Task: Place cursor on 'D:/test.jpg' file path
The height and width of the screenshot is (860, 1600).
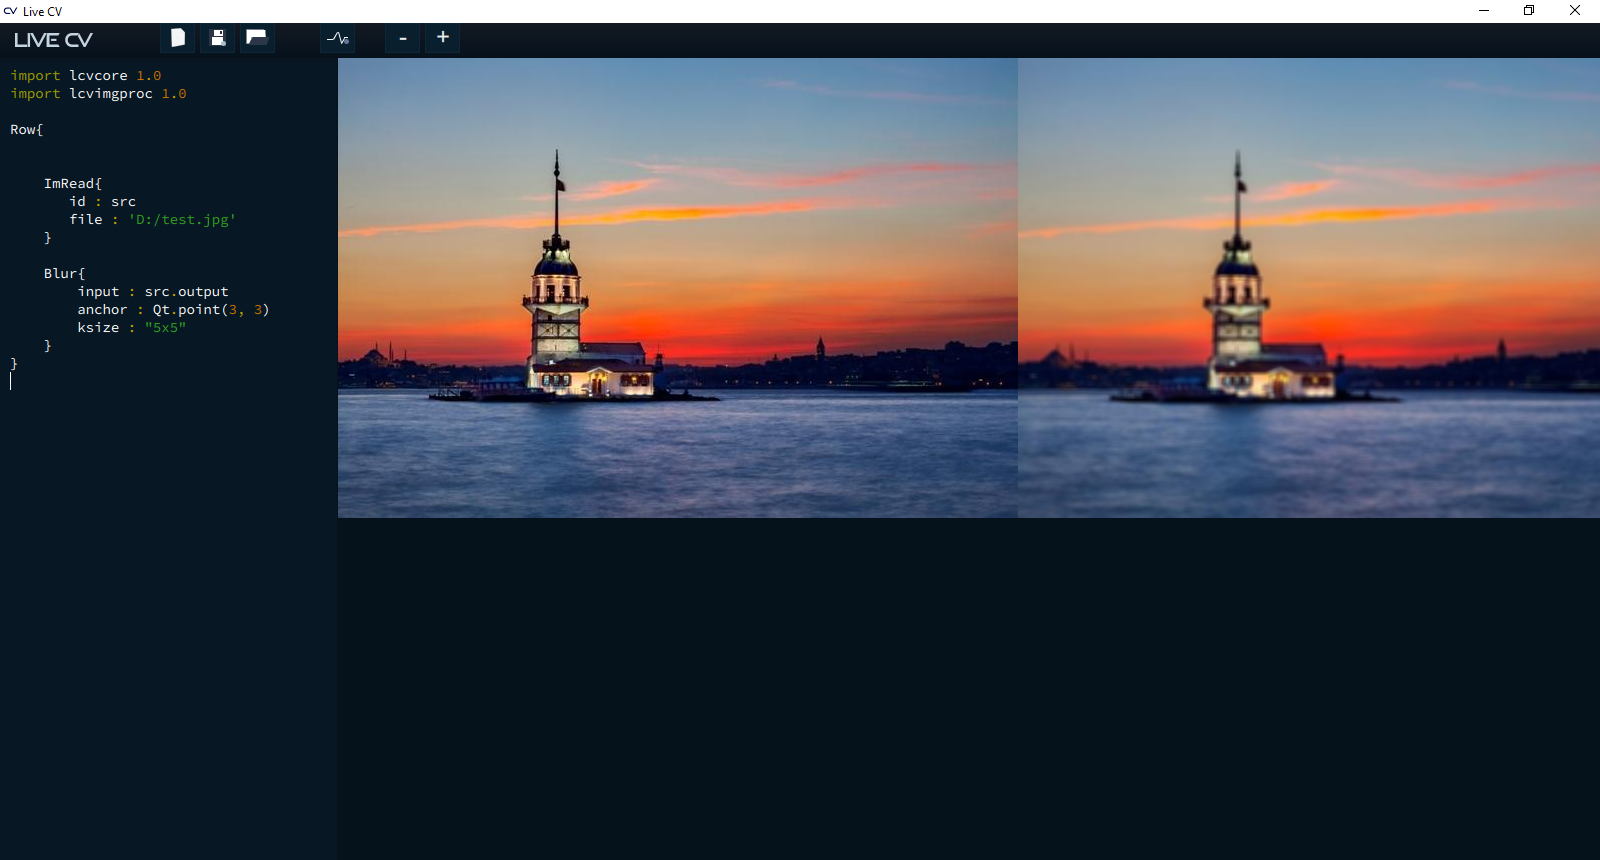Action: click(182, 220)
